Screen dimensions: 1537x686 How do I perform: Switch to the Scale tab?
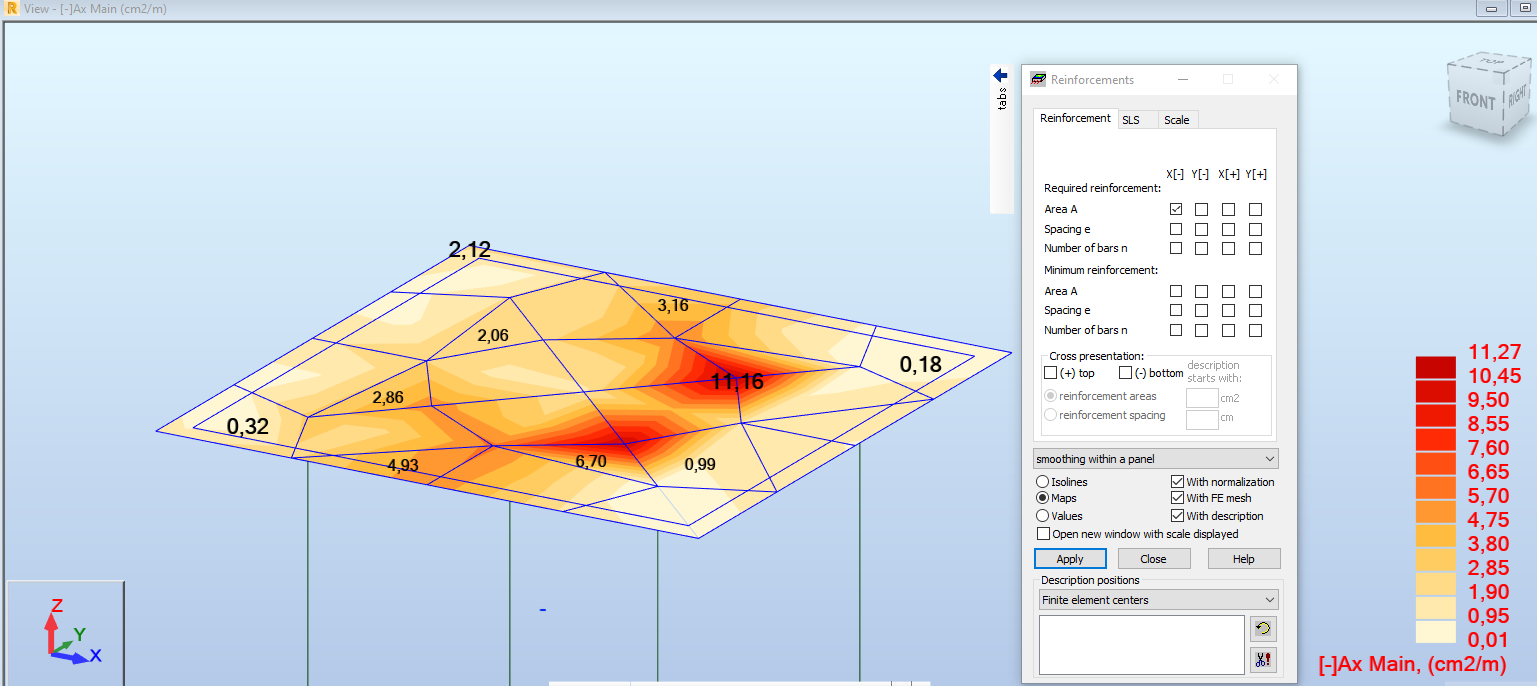(x=1177, y=119)
